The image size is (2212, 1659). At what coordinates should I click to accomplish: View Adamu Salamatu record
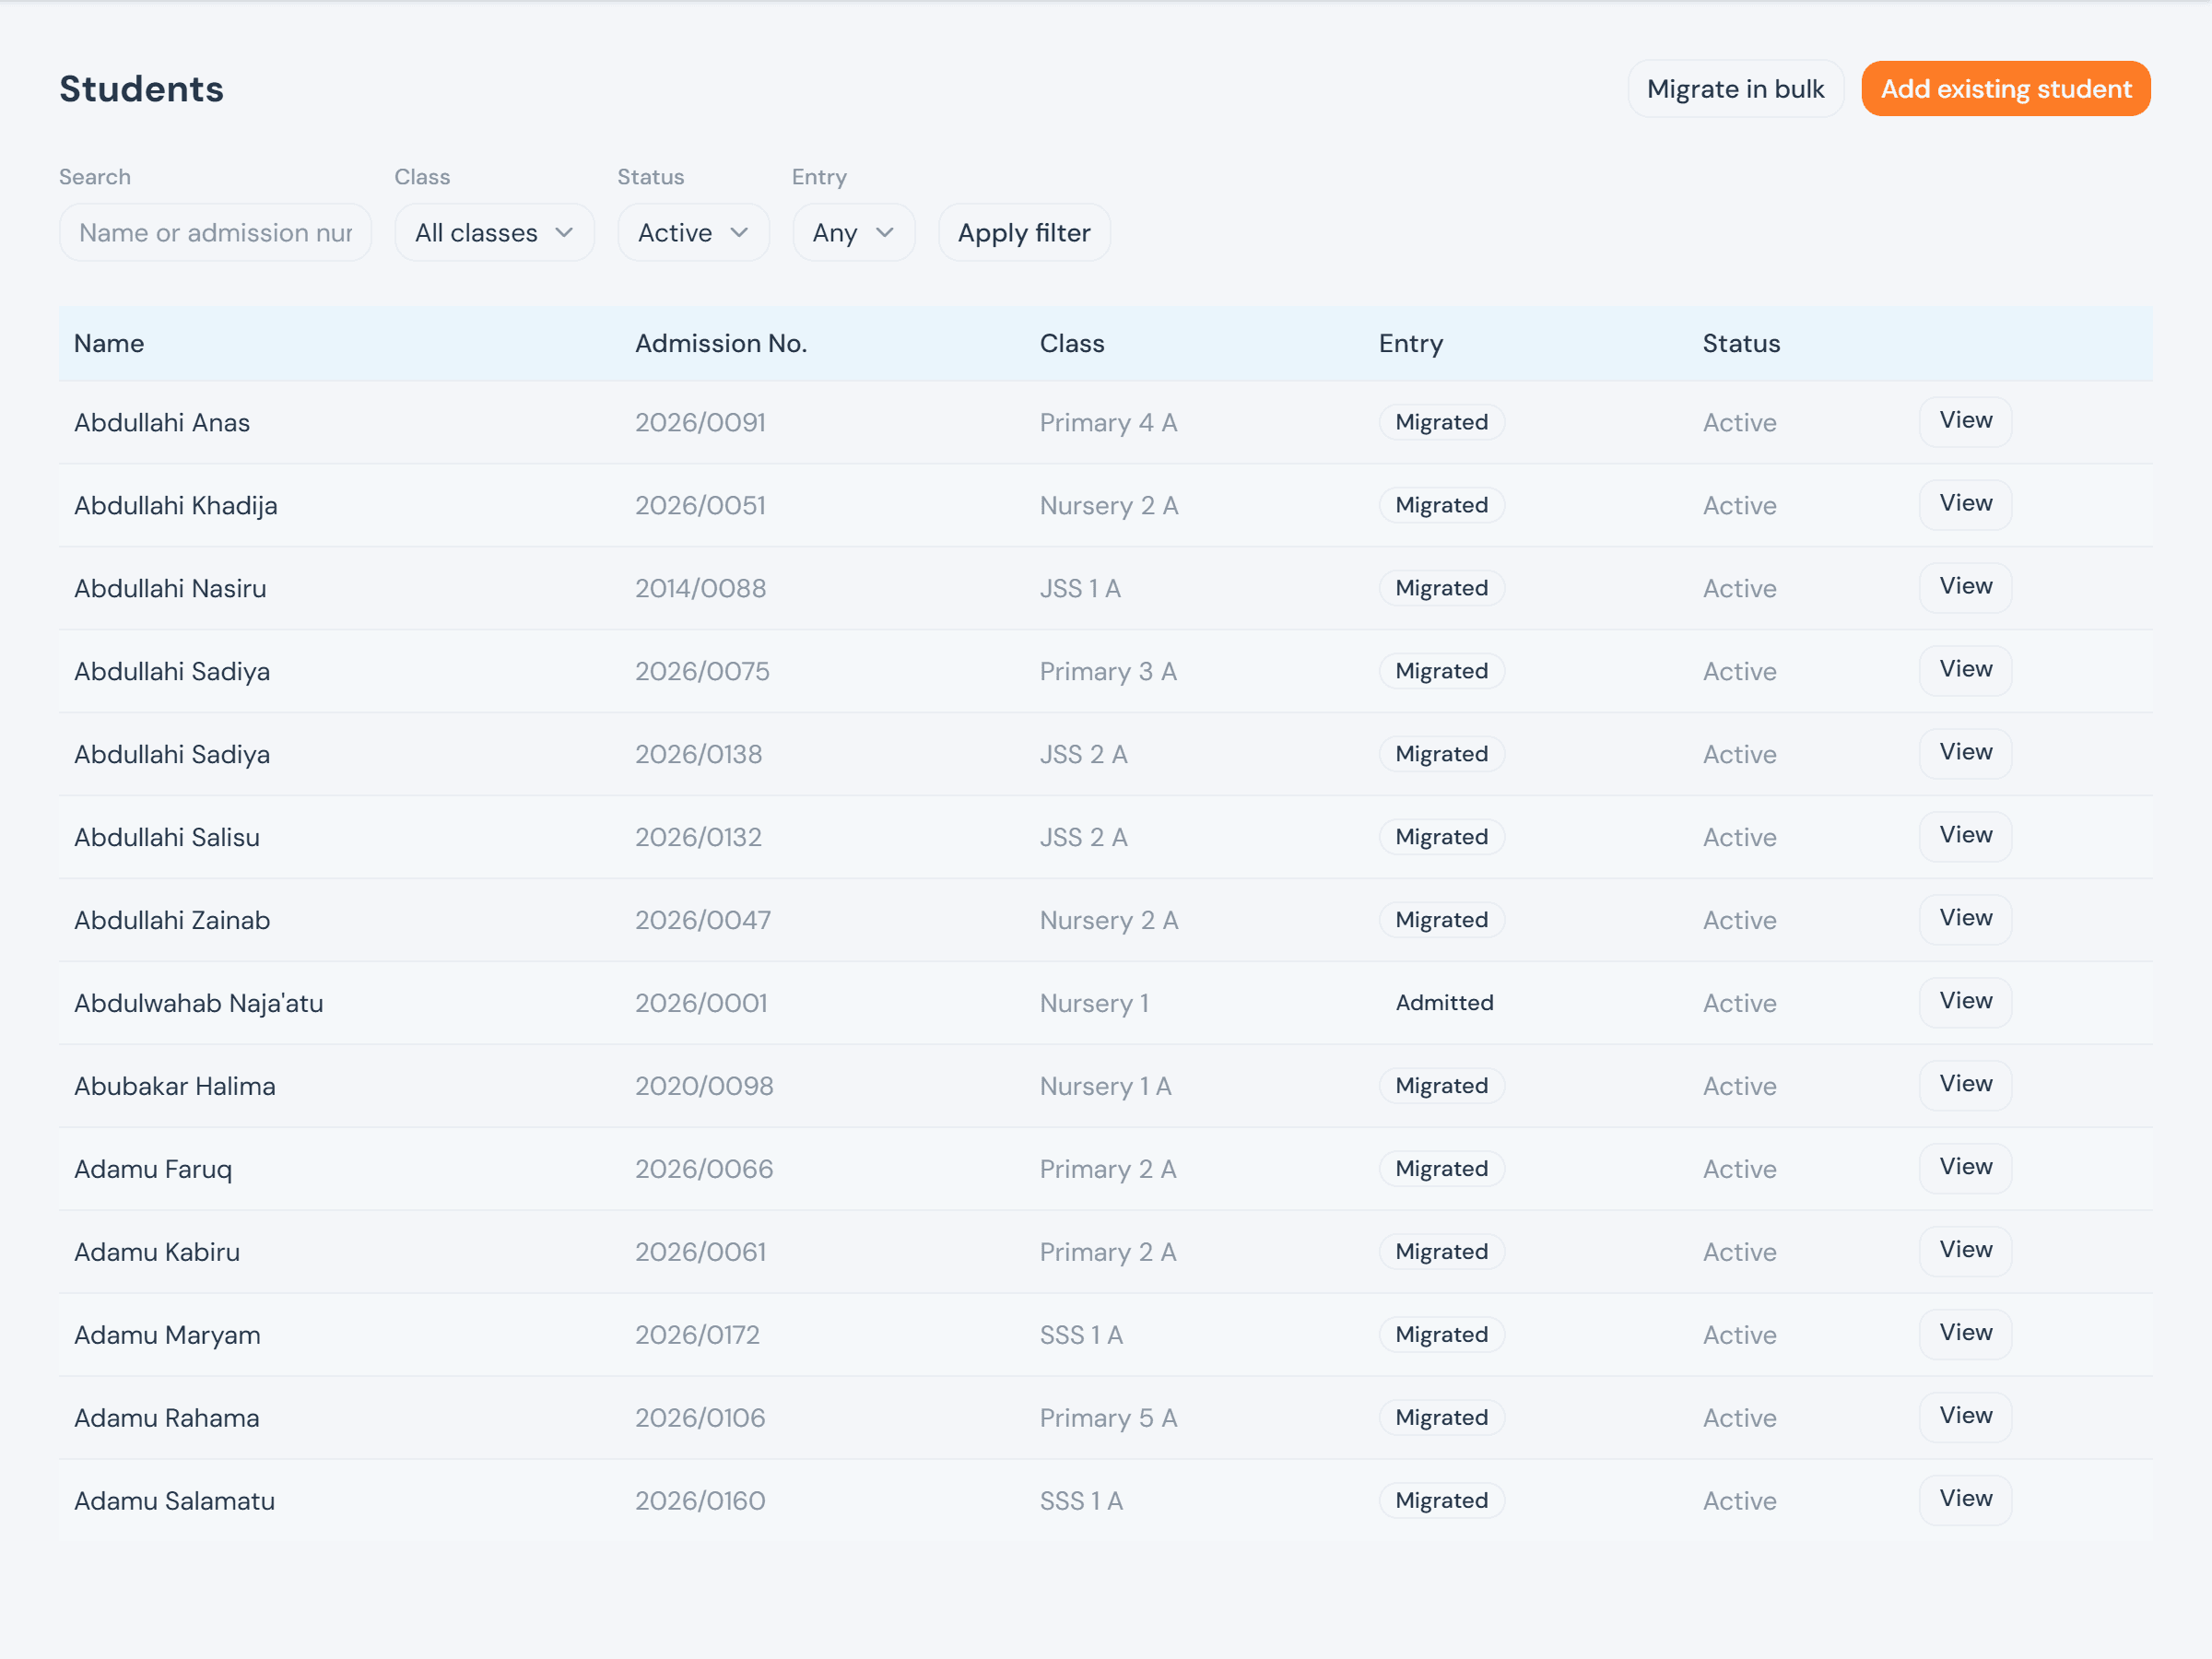tap(1965, 1500)
